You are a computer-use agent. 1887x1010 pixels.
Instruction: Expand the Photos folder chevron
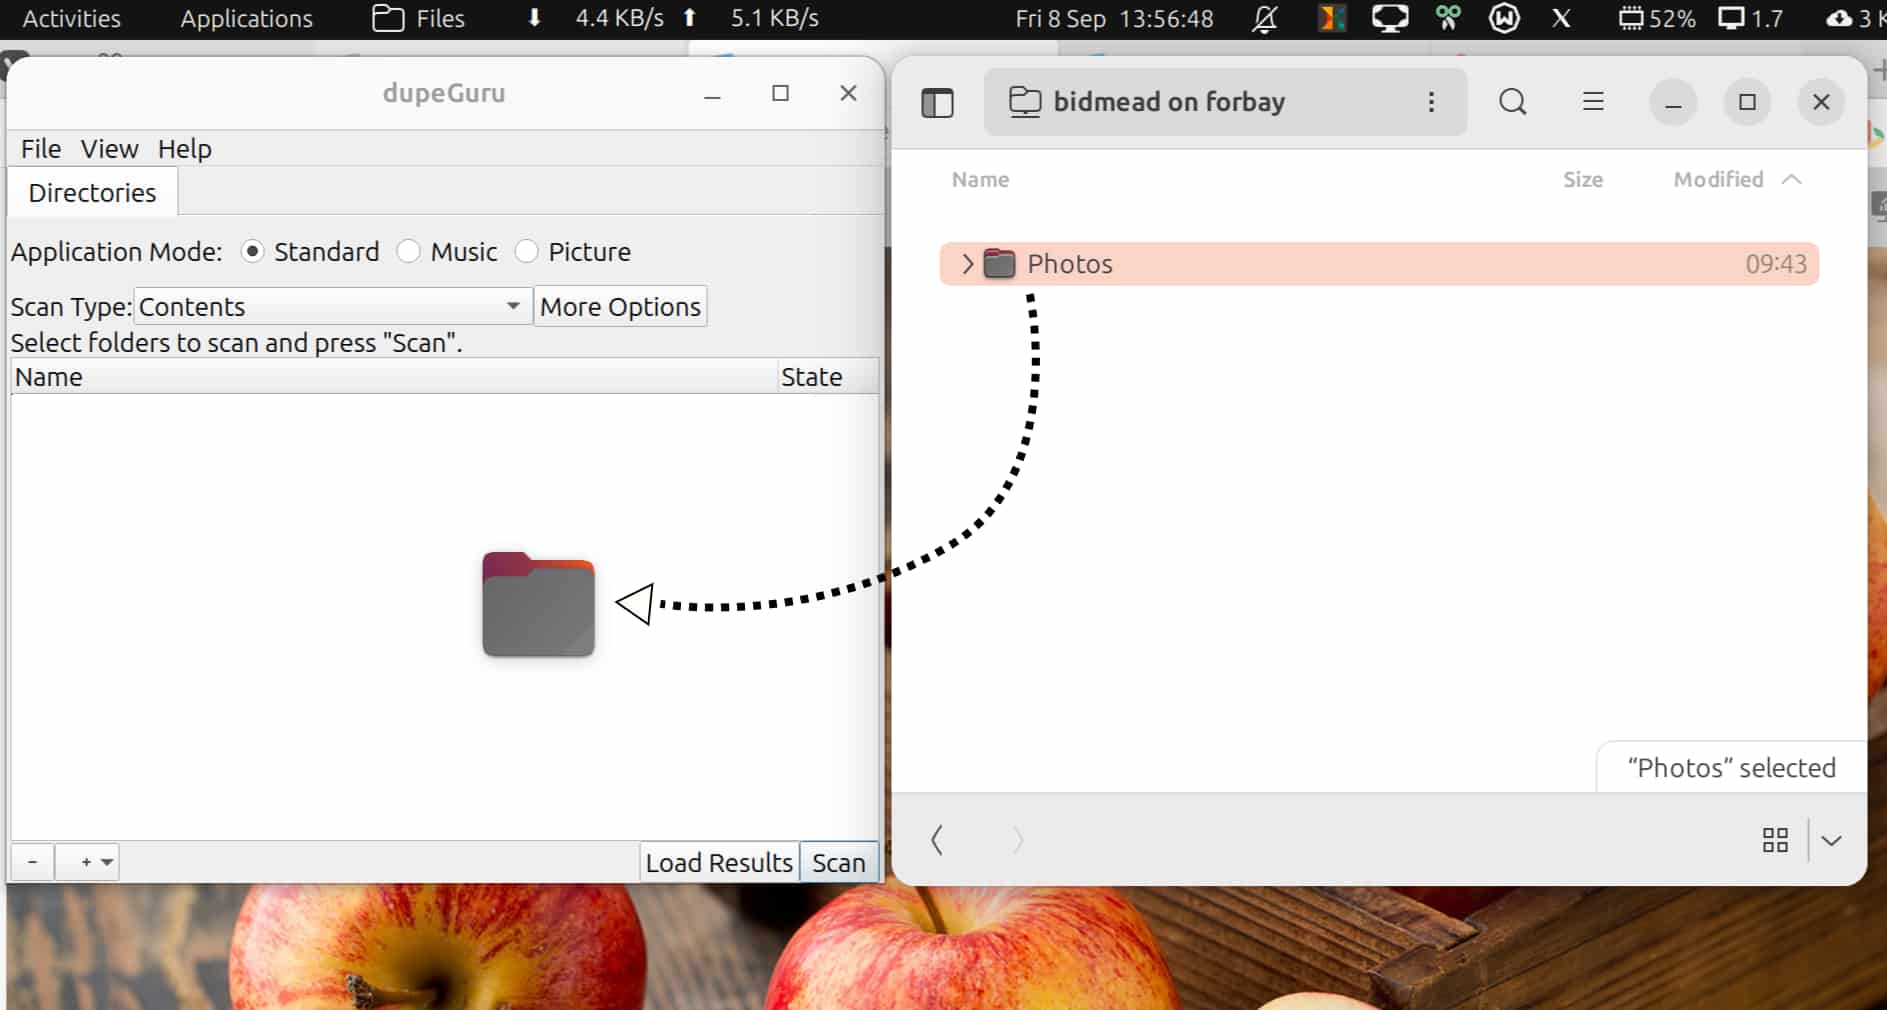967,264
